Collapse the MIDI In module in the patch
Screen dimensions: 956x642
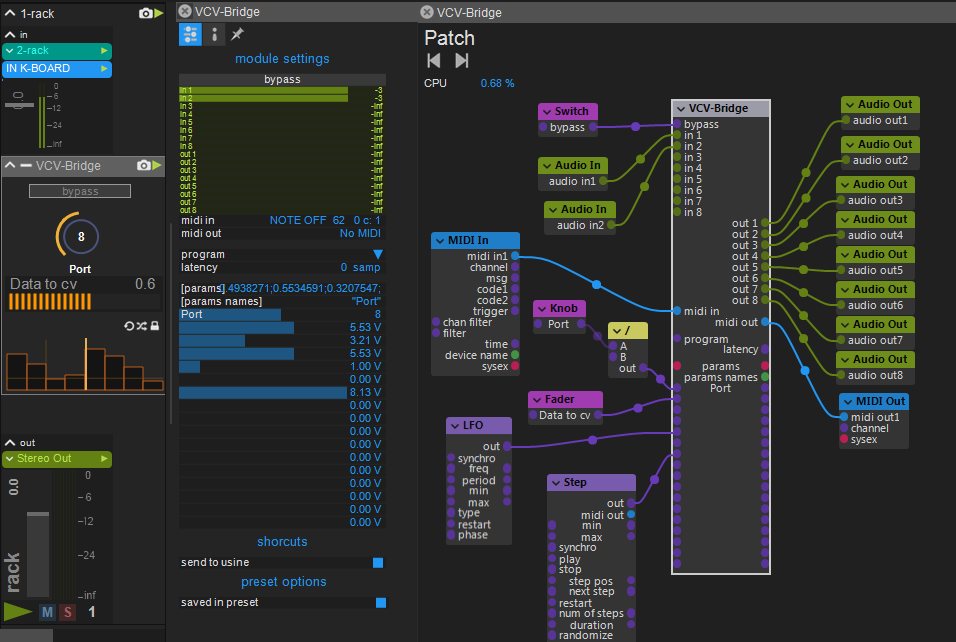point(439,240)
